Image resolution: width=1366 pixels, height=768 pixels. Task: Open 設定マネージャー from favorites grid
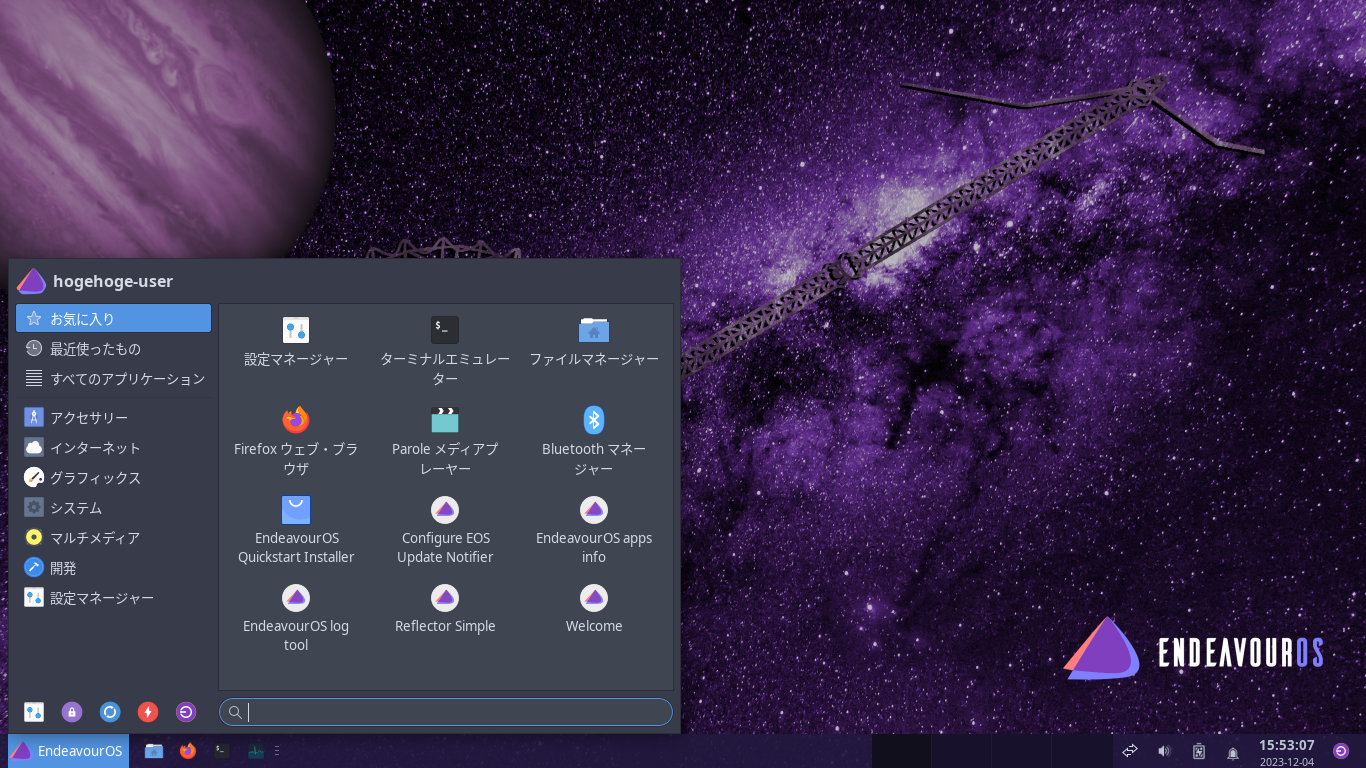pyautogui.click(x=296, y=341)
